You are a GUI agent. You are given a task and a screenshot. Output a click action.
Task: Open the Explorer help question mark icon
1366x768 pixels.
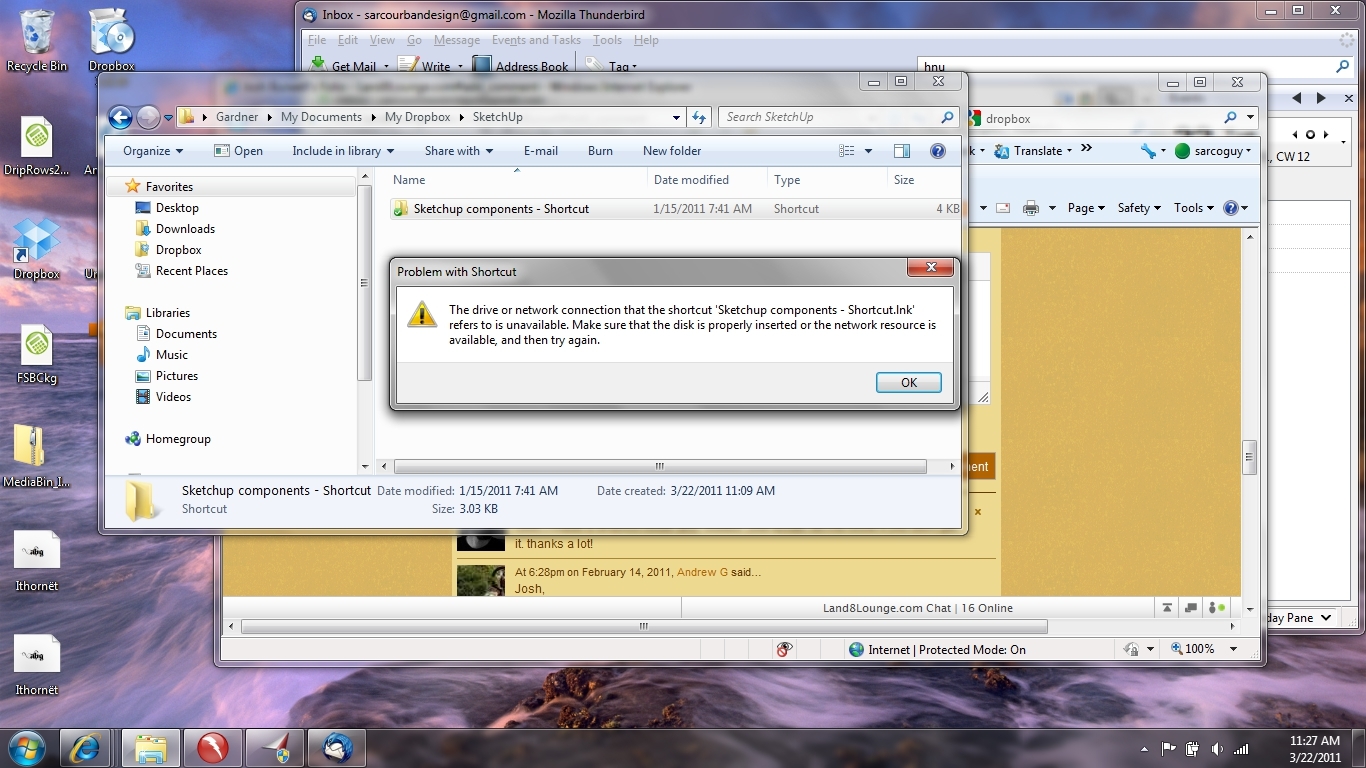point(938,151)
